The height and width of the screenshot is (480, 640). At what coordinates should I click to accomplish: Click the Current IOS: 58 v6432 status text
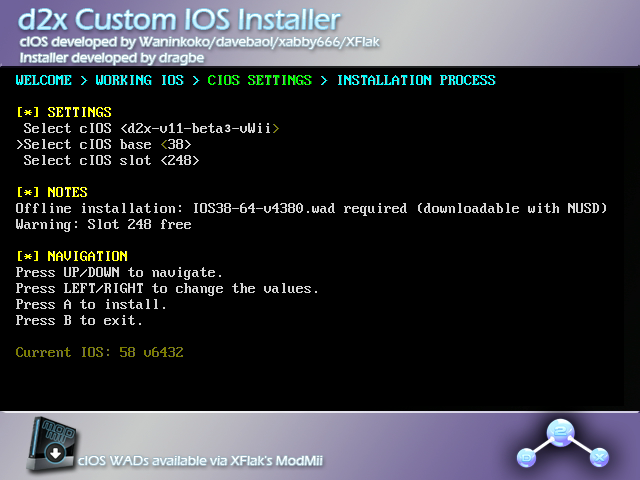click(99, 352)
